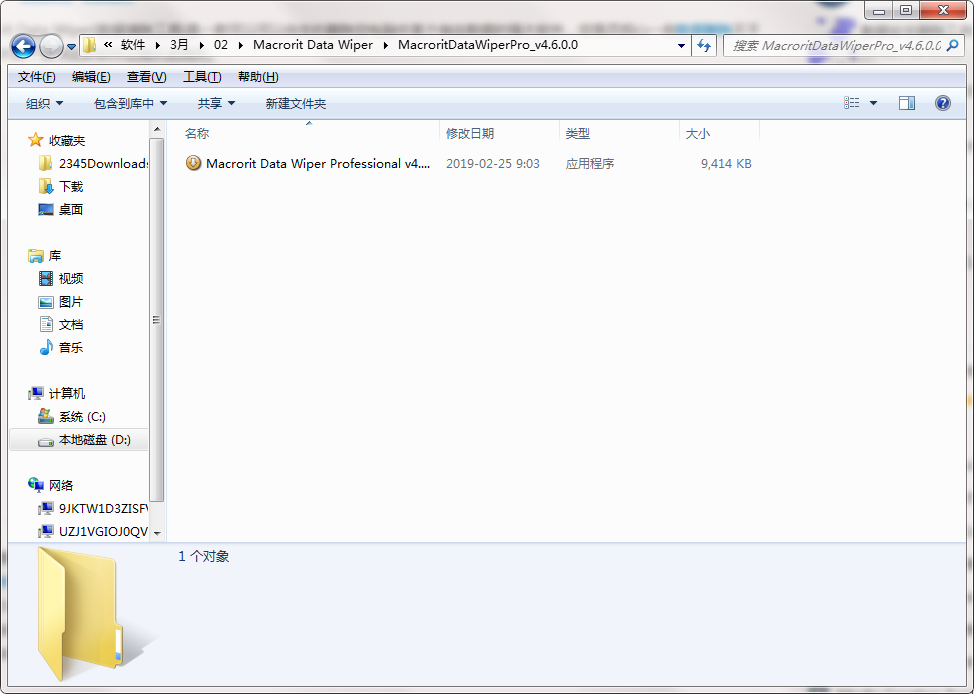Click the 图片 library icon
The width and height of the screenshot is (974, 694).
pos(46,302)
